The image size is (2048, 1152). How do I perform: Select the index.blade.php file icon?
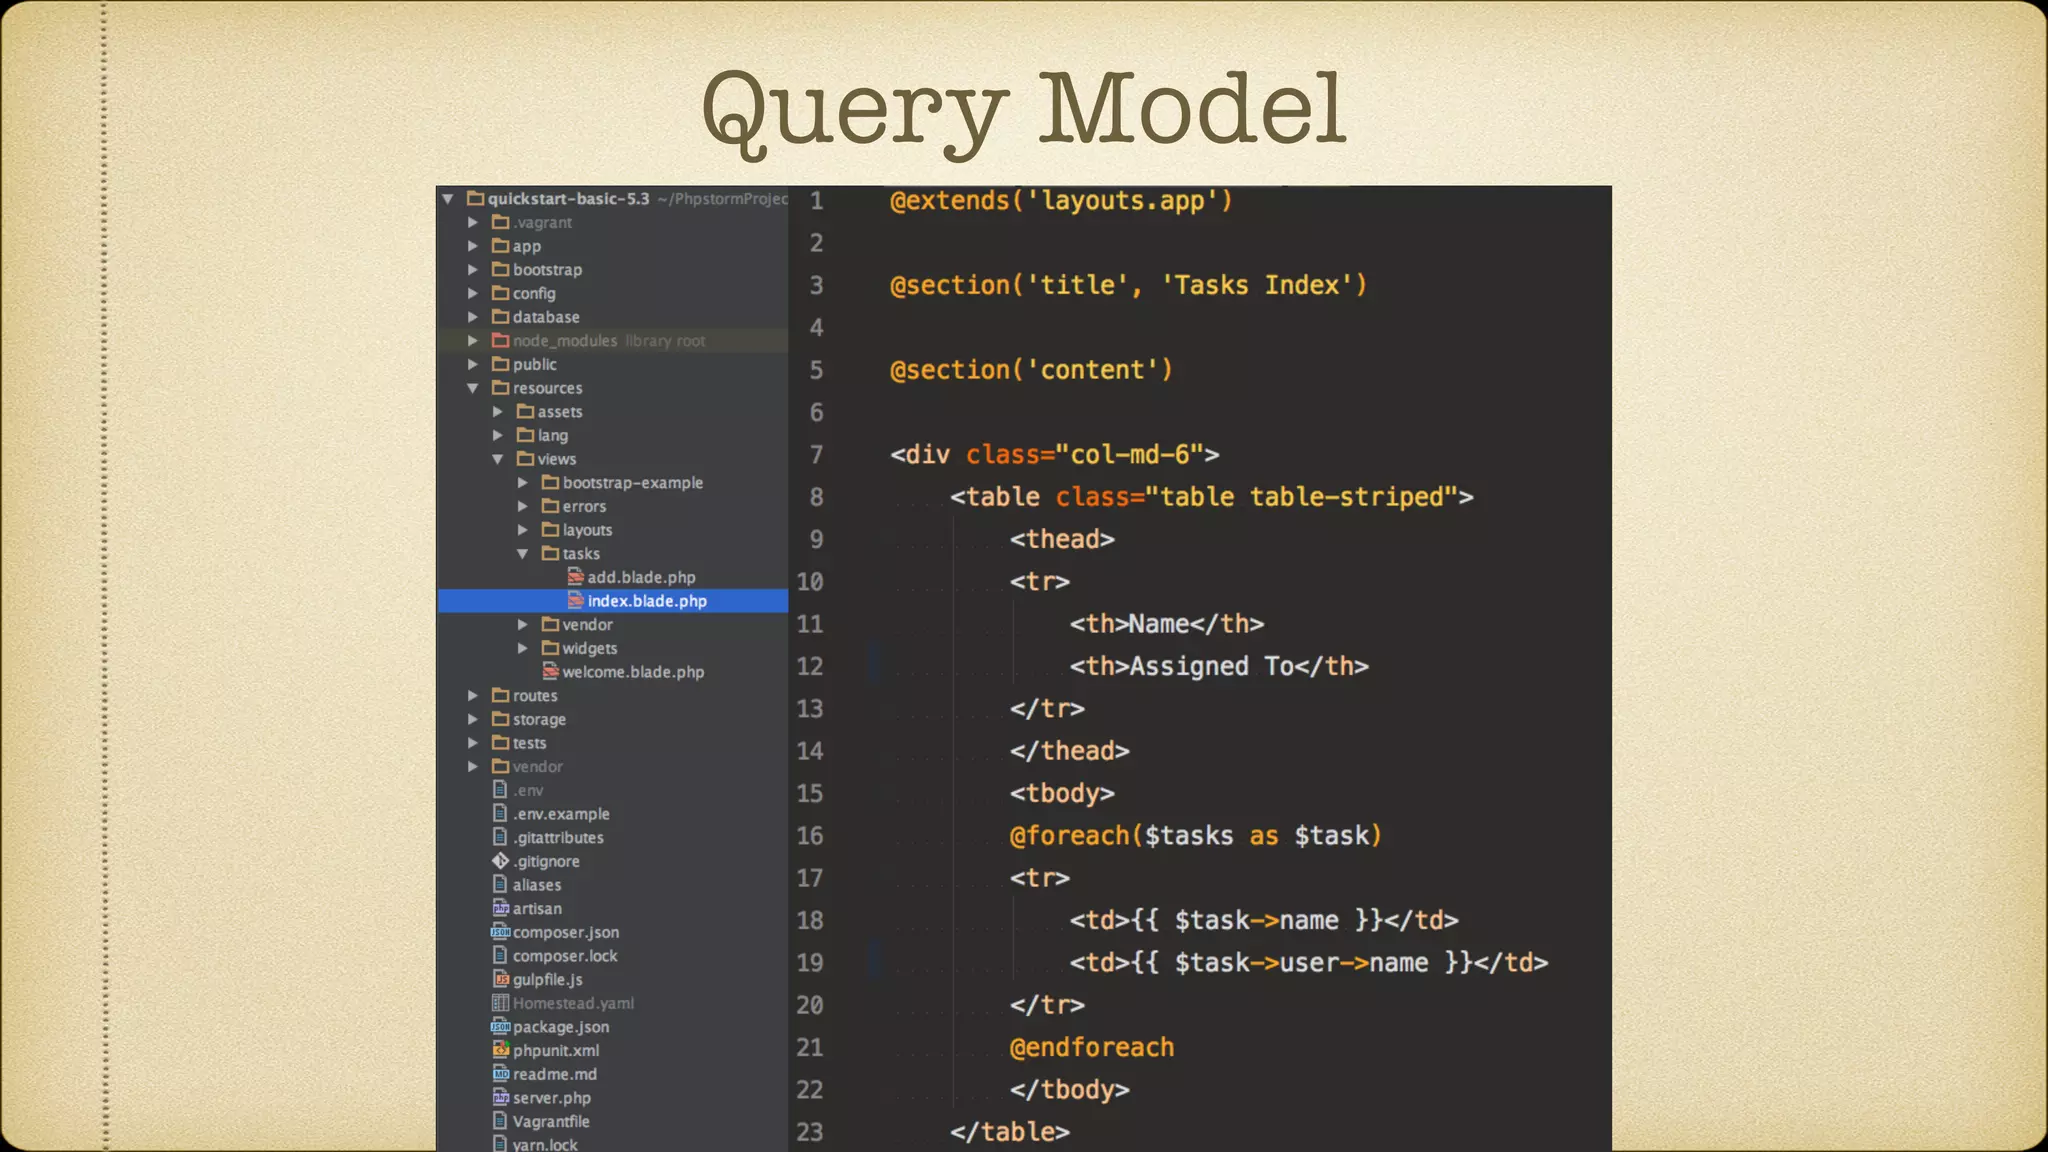[x=575, y=601]
